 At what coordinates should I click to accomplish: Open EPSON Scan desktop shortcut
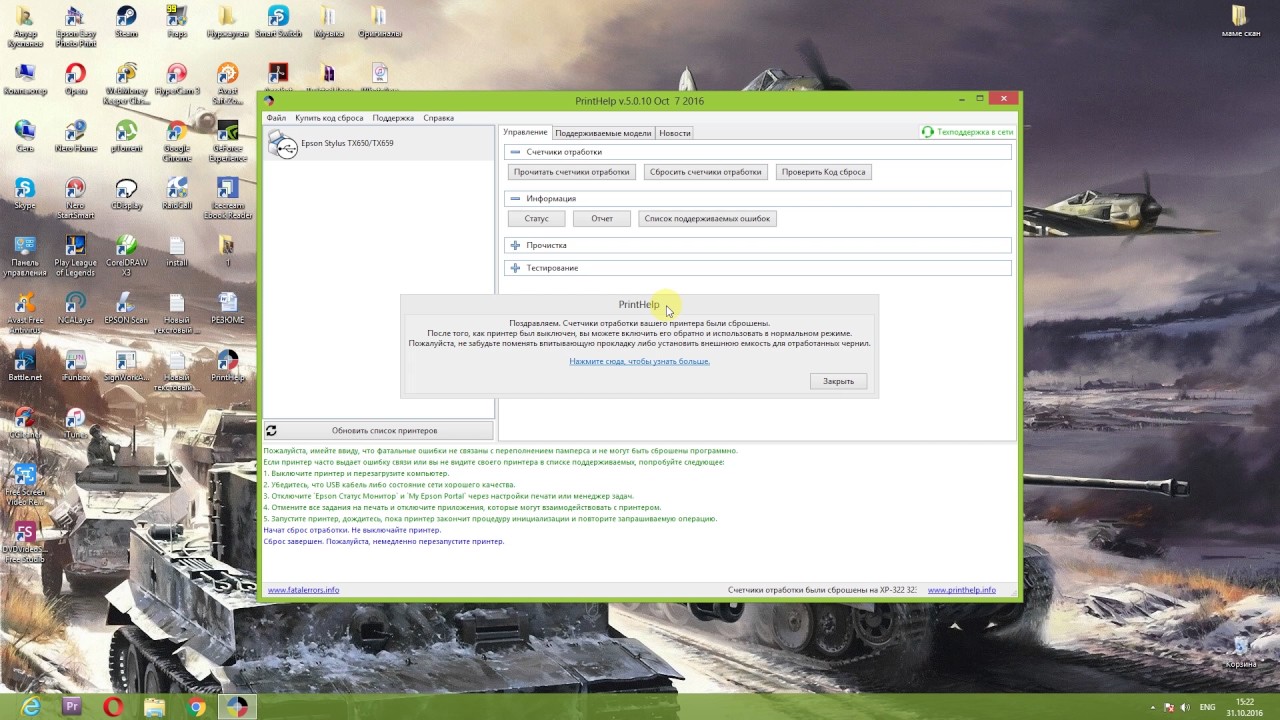click(x=126, y=308)
